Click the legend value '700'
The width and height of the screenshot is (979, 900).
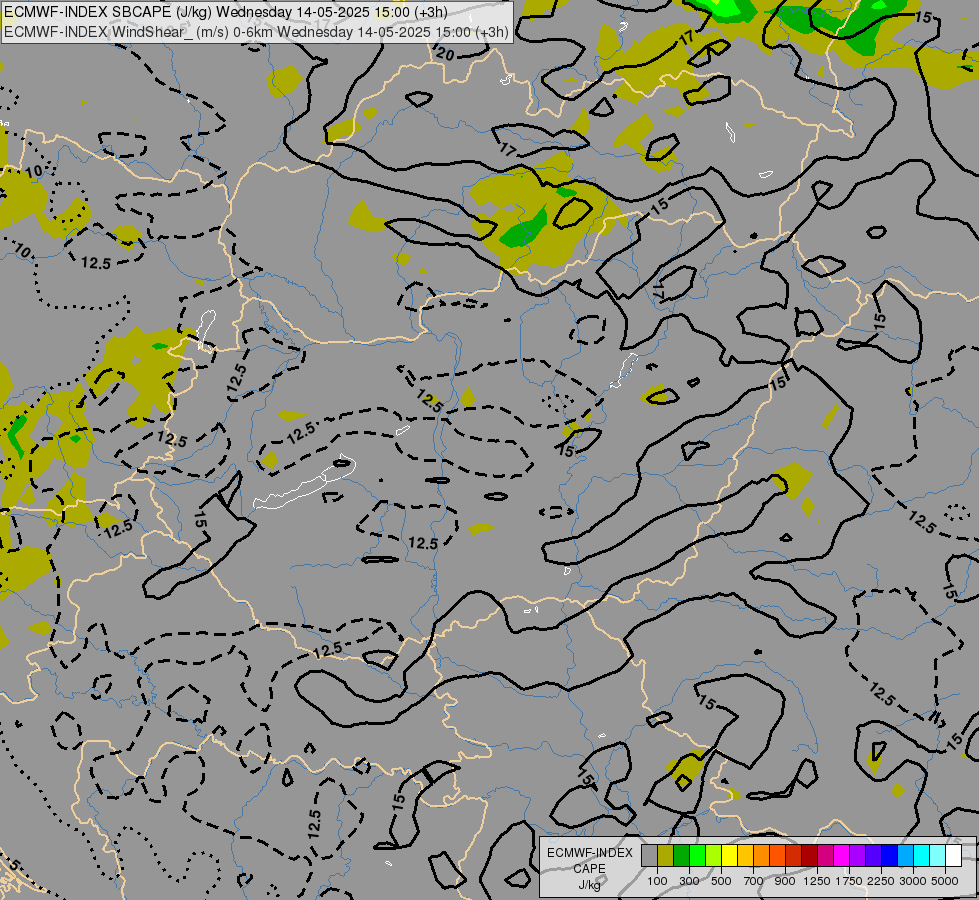754,881
